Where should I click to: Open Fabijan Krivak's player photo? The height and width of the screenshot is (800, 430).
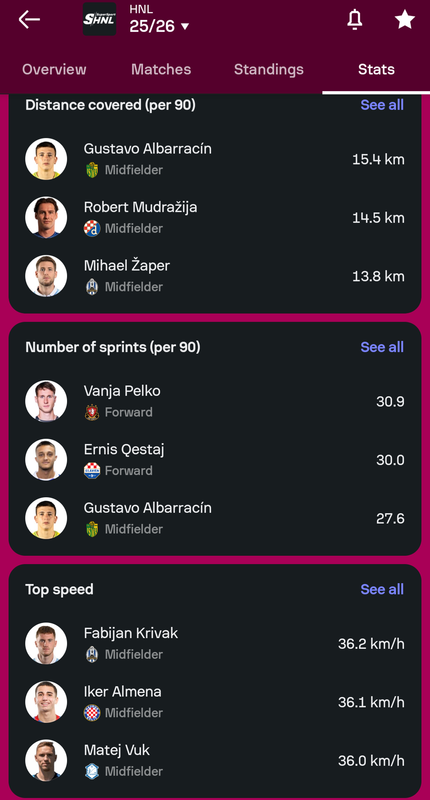[x=46, y=643]
